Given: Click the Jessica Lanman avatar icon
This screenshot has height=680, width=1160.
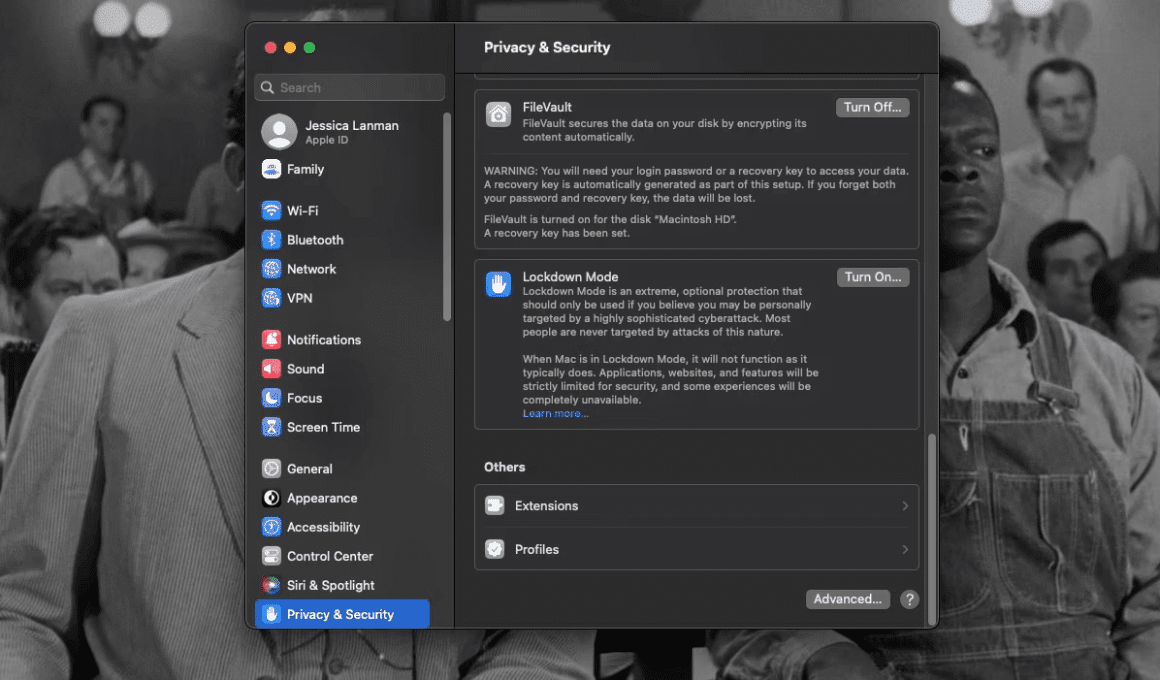Looking at the screenshot, I should pos(279,132).
